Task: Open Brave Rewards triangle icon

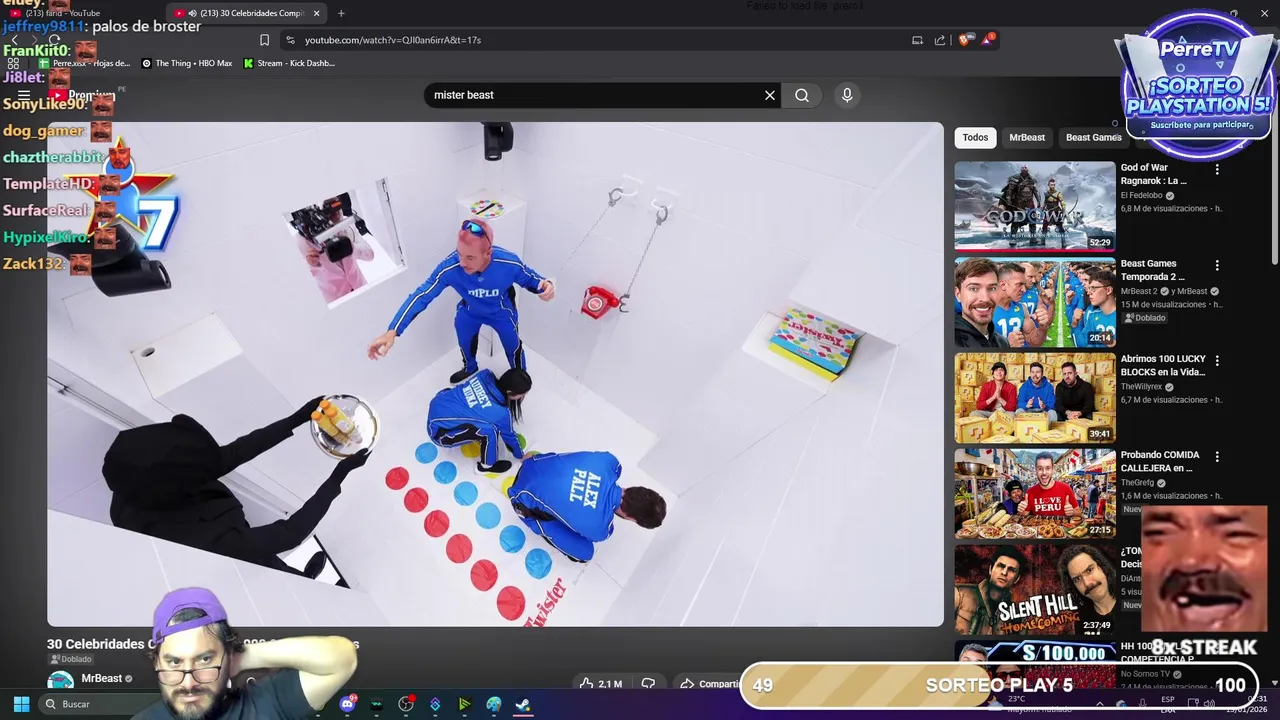Action: (989, 40)
